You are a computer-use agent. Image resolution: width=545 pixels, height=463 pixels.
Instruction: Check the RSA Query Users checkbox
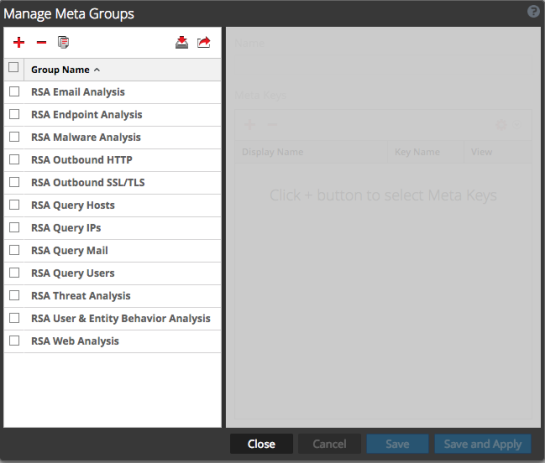(14, 273)
